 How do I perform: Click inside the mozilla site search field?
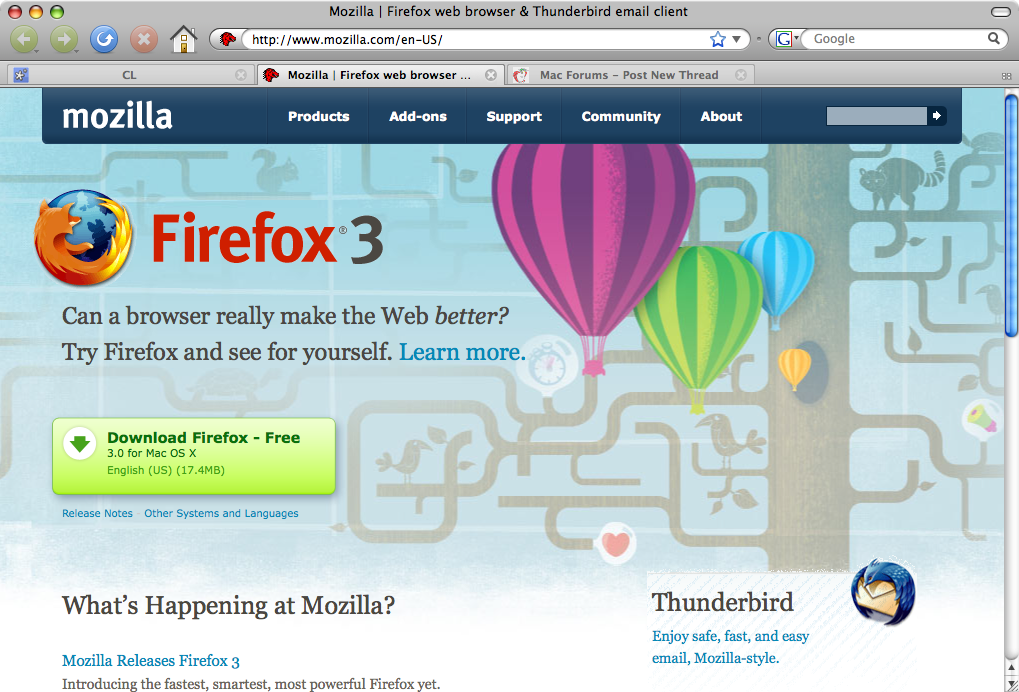(876, 116)
